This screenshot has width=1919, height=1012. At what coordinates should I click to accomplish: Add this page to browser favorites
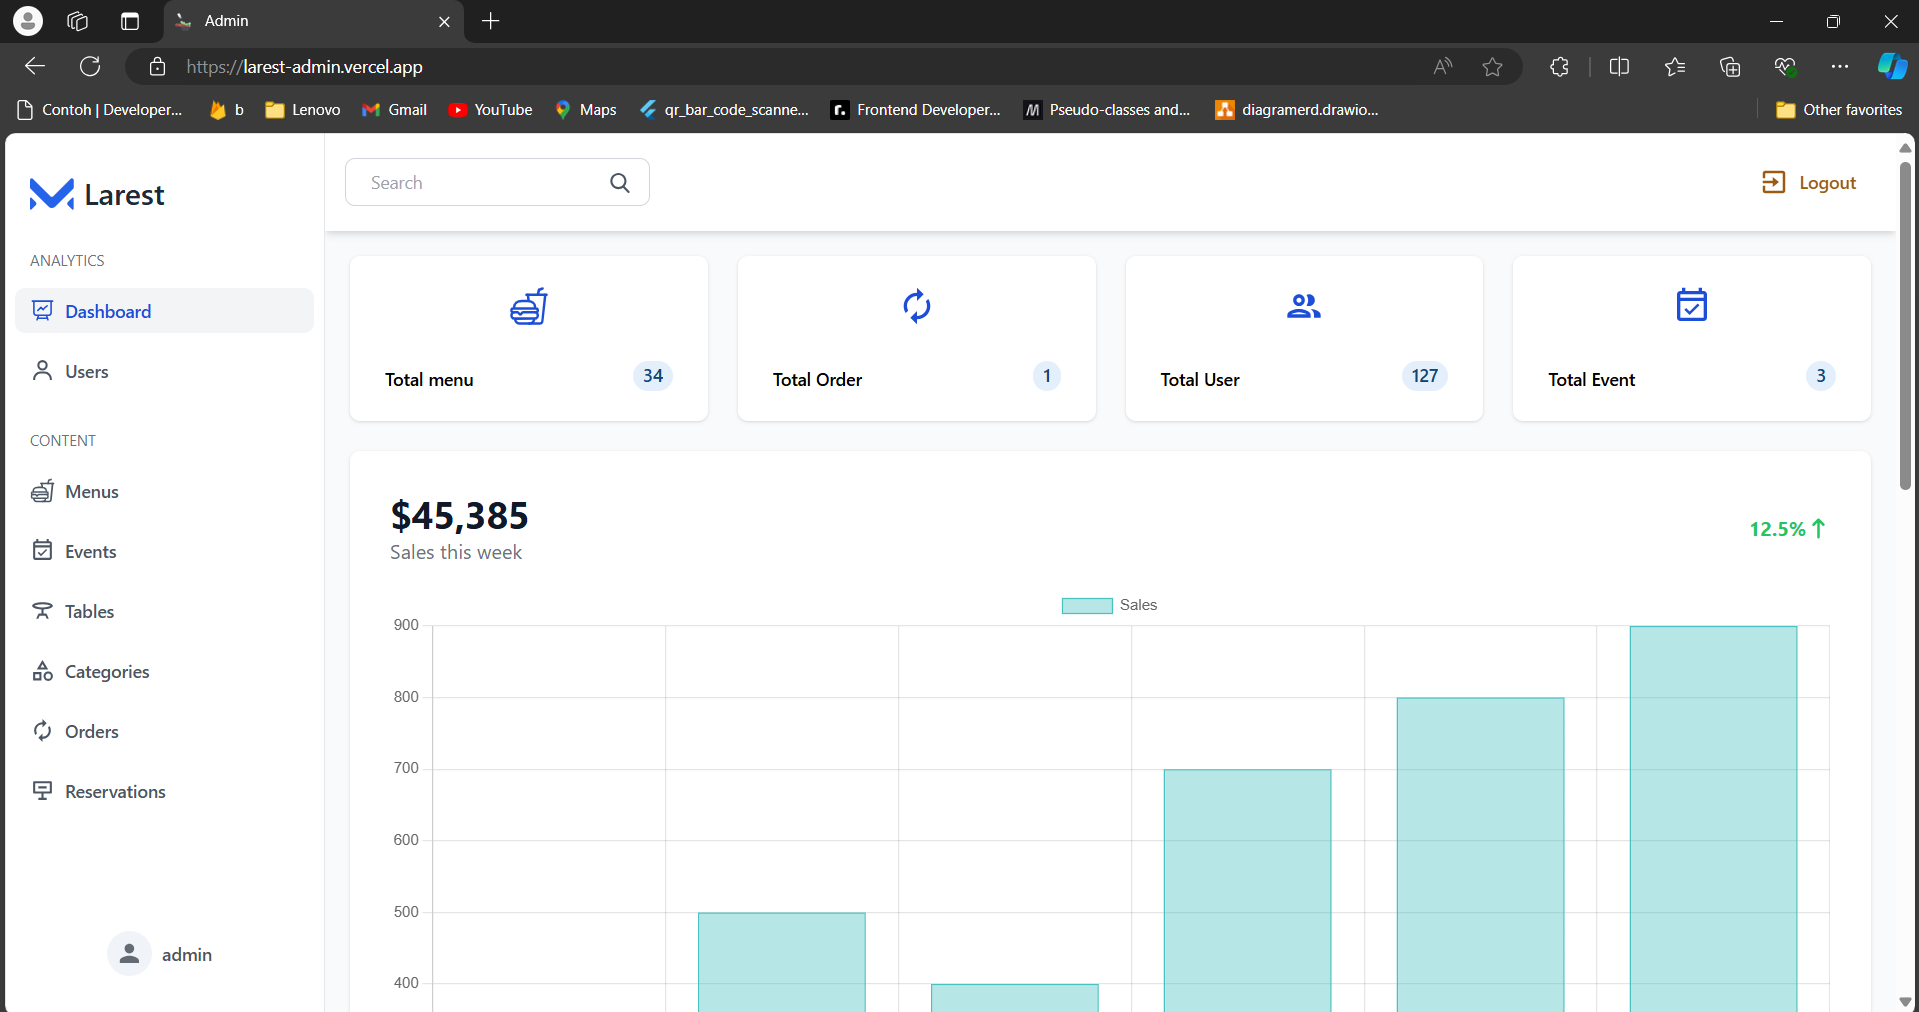1492,67
